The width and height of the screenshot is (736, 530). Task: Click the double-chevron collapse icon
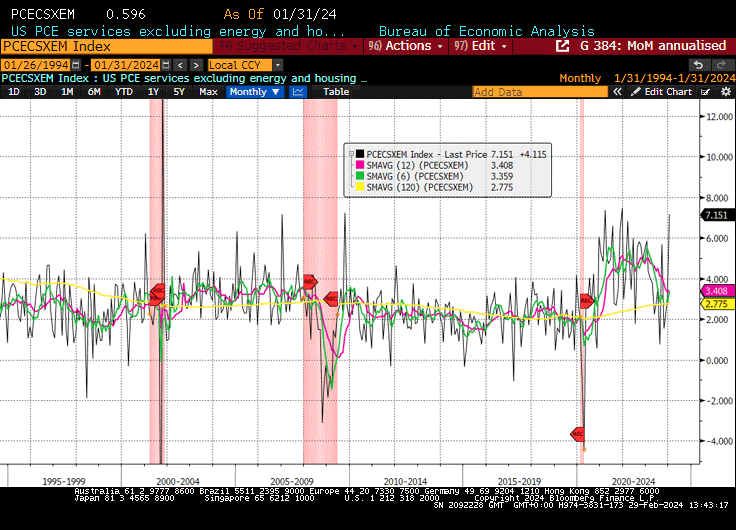(617, 91)
